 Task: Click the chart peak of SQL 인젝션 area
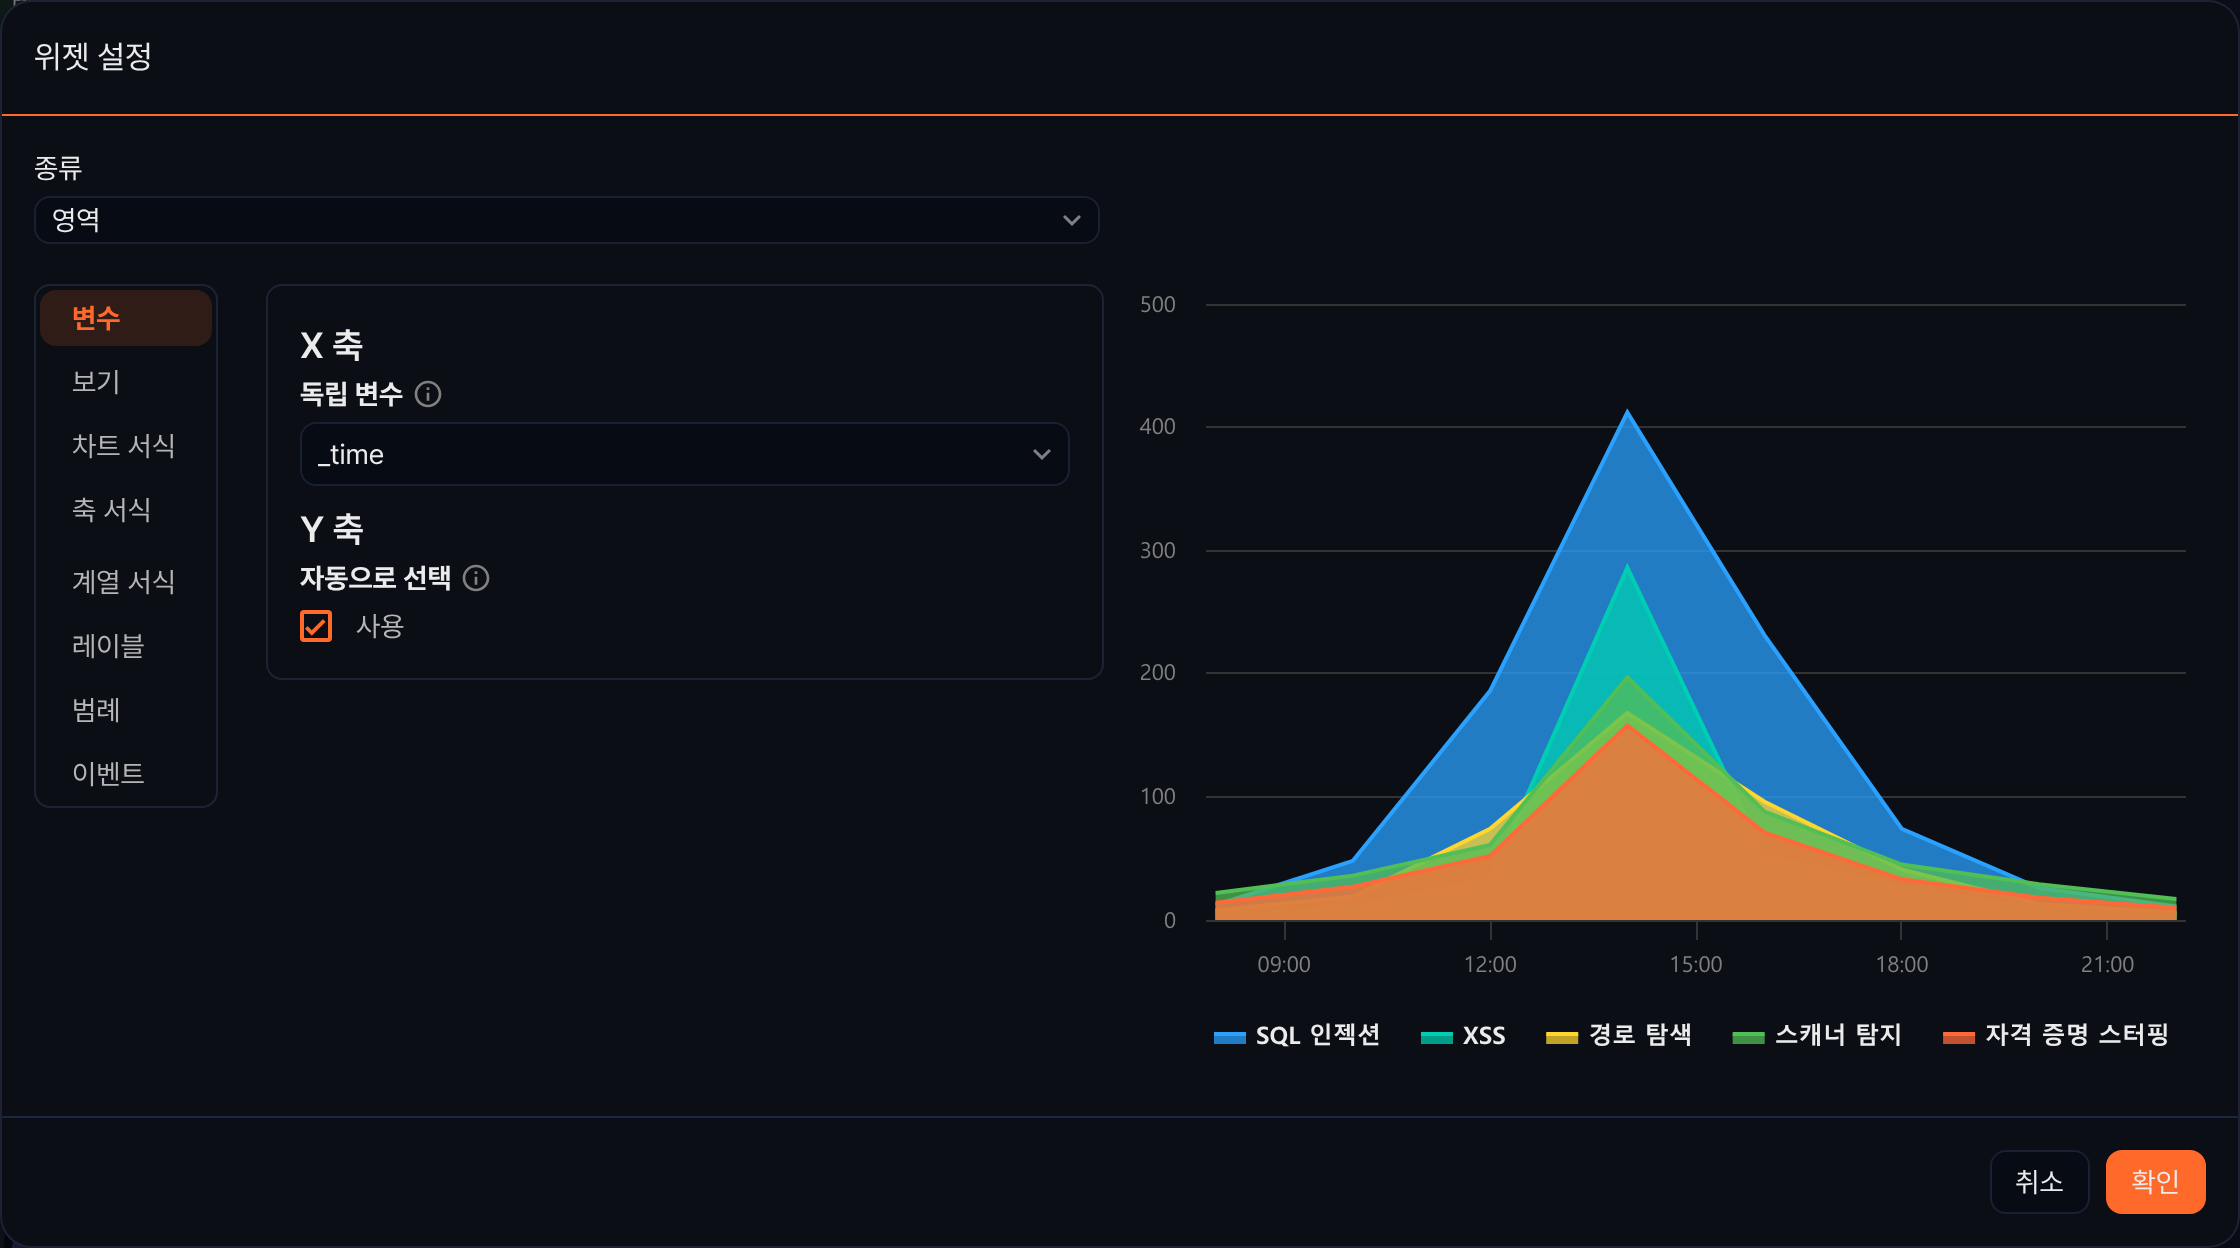coord(1627,411)
